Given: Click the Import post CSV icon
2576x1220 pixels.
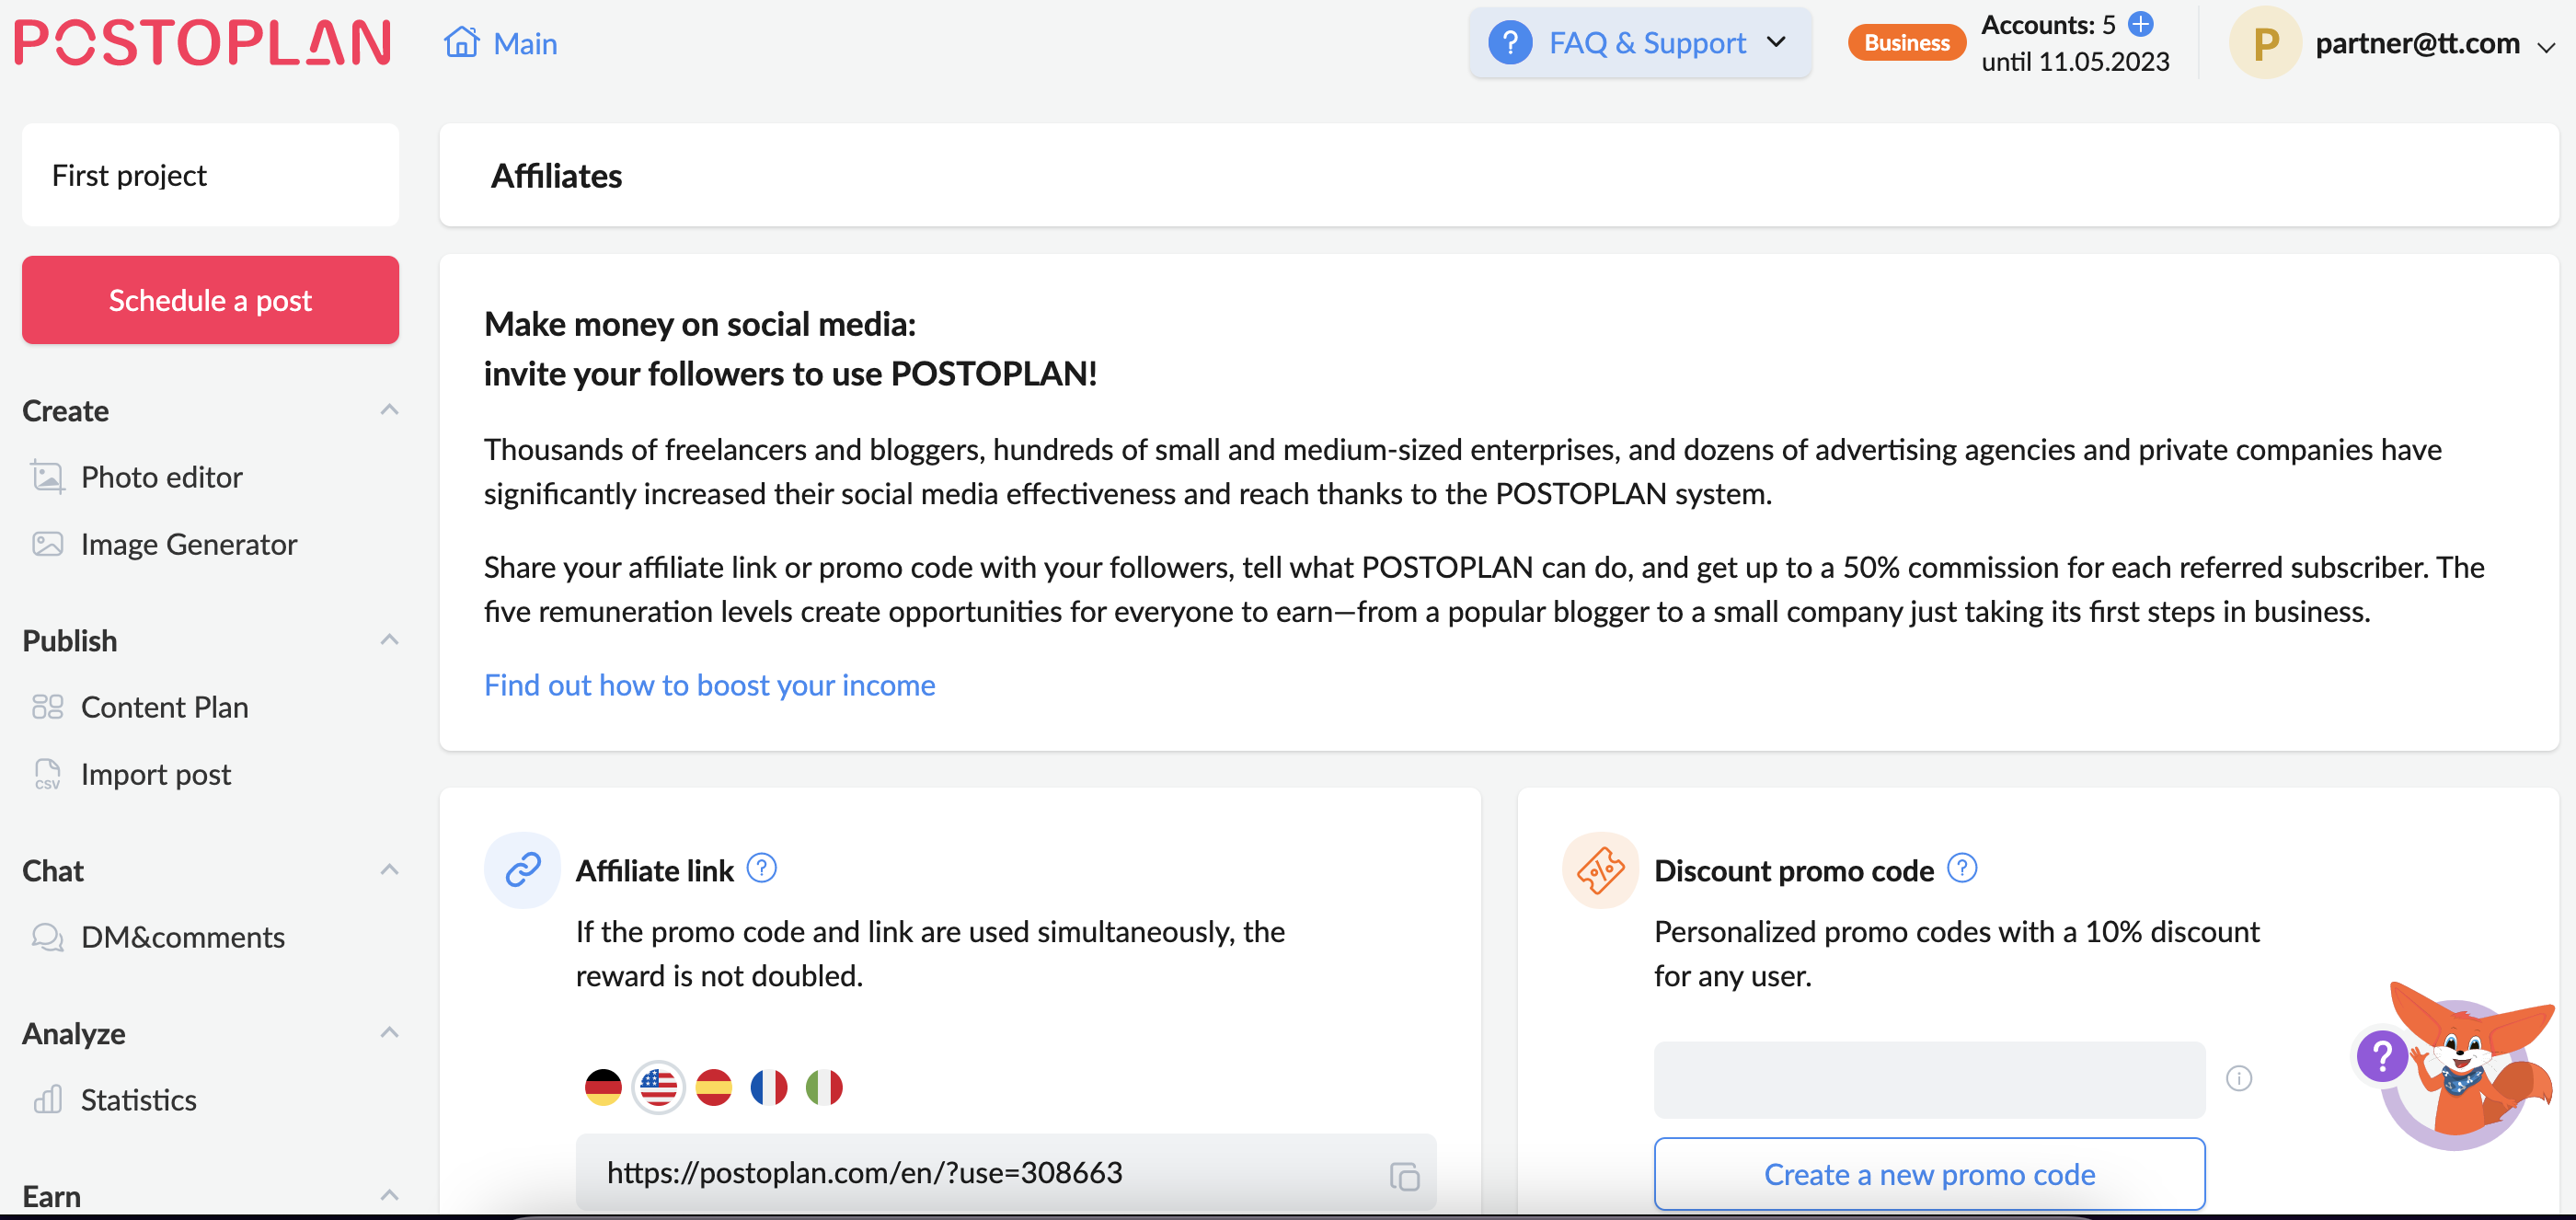Looking at the screenshot, I should [x=47, y=774].
